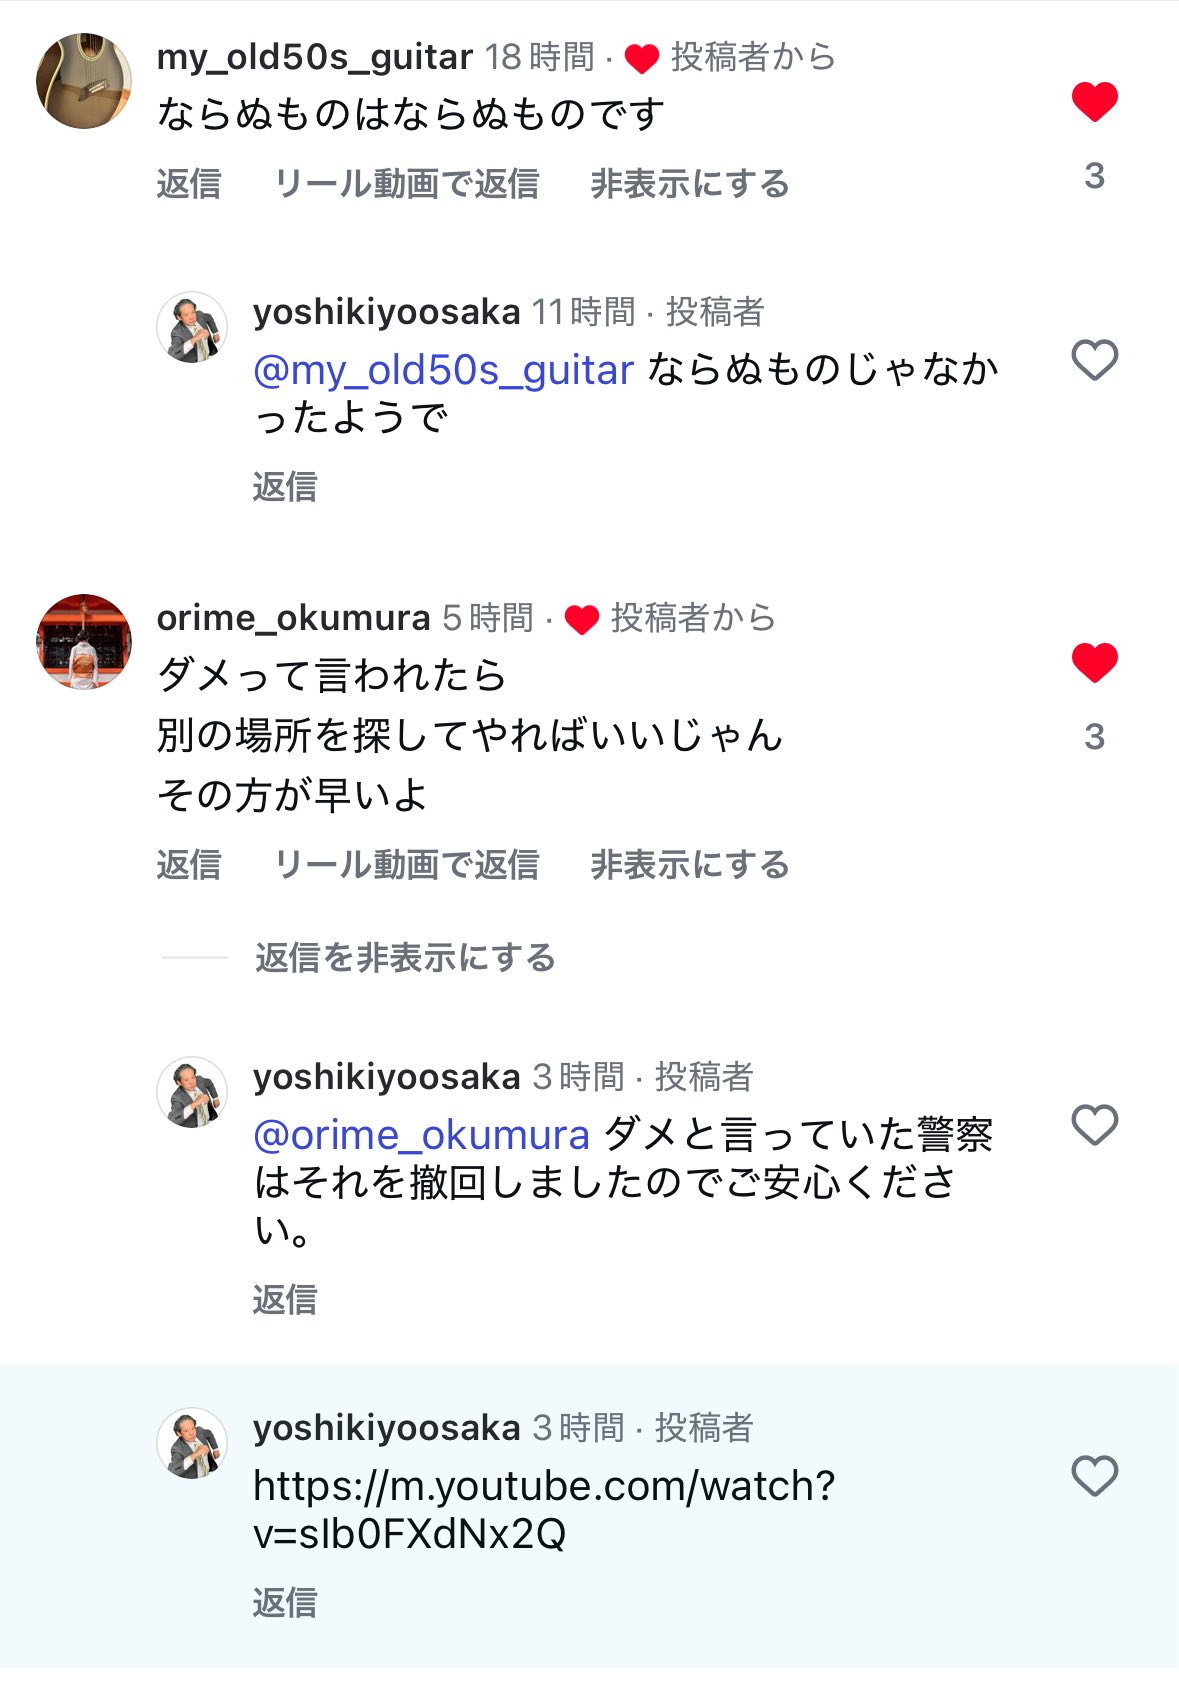Reply to my_old50s_guitar's comment

pyautogui.click(x=189, y=184)
